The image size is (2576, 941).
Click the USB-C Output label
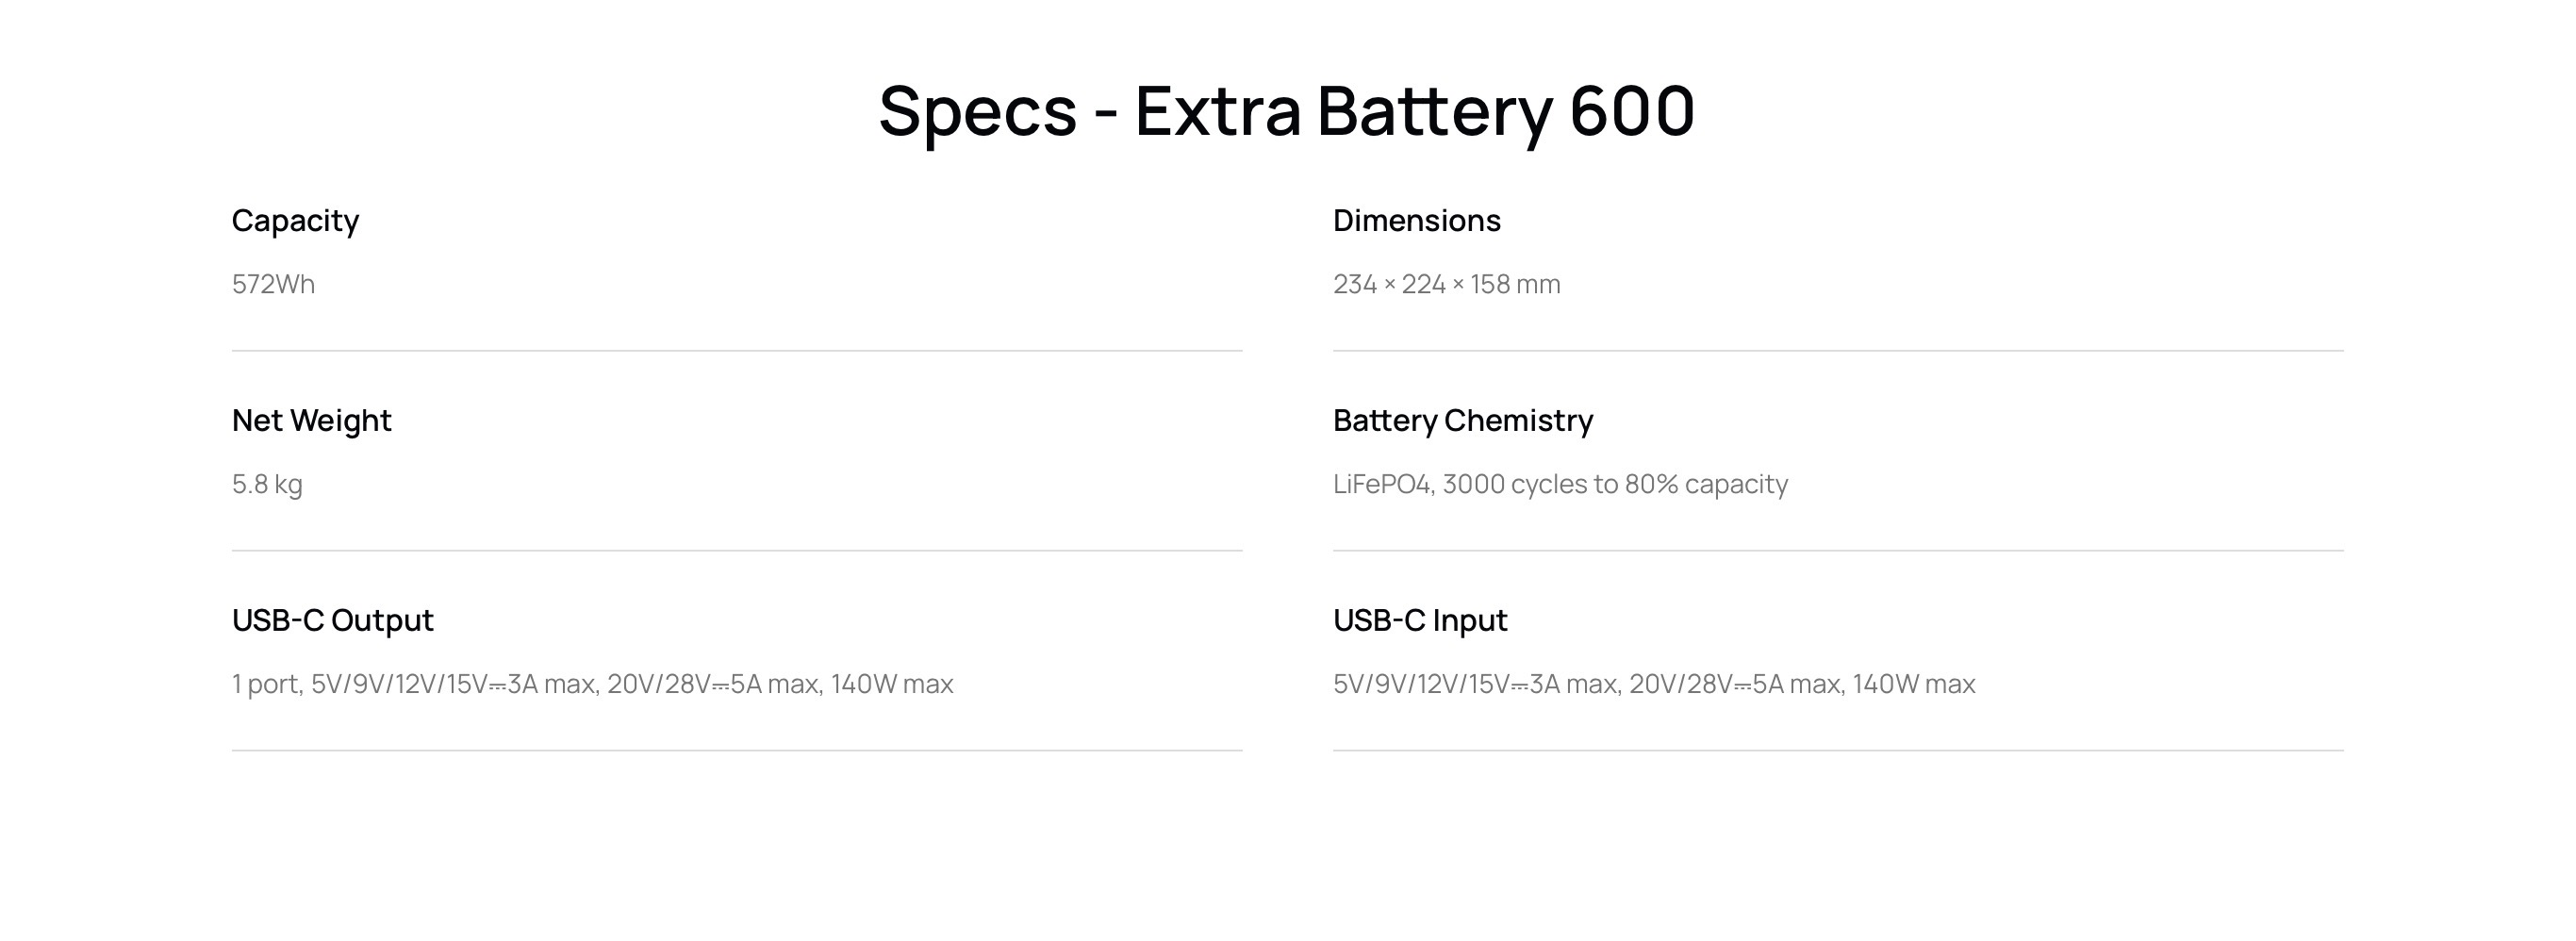(x=332, y=620)
